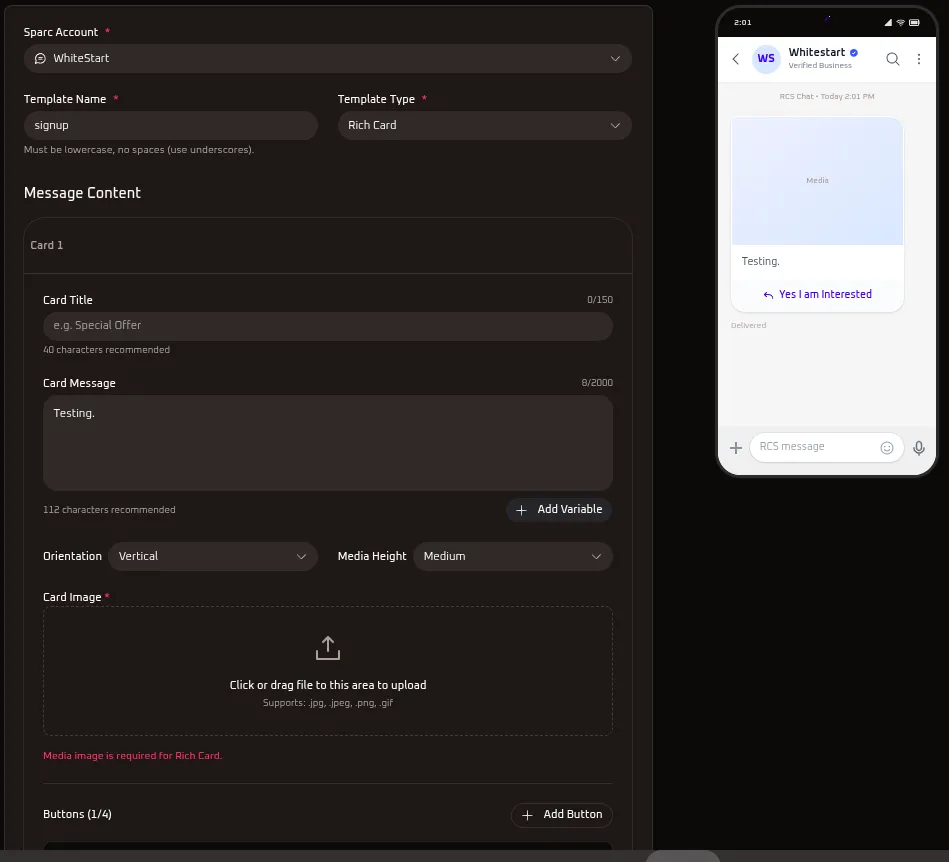Open the Media Height Medium dropdown

513,556
